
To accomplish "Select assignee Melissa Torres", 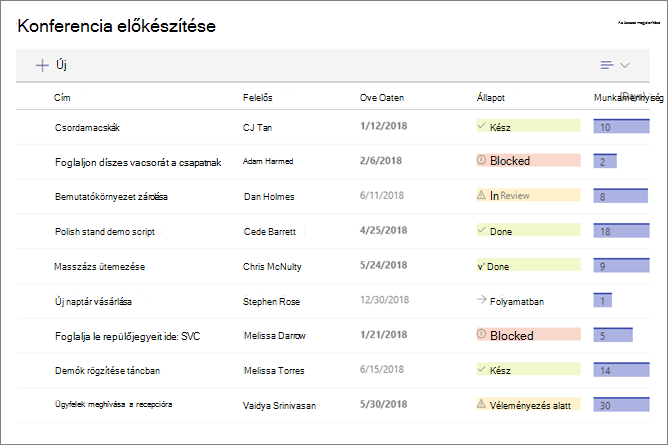I will 274,370.
